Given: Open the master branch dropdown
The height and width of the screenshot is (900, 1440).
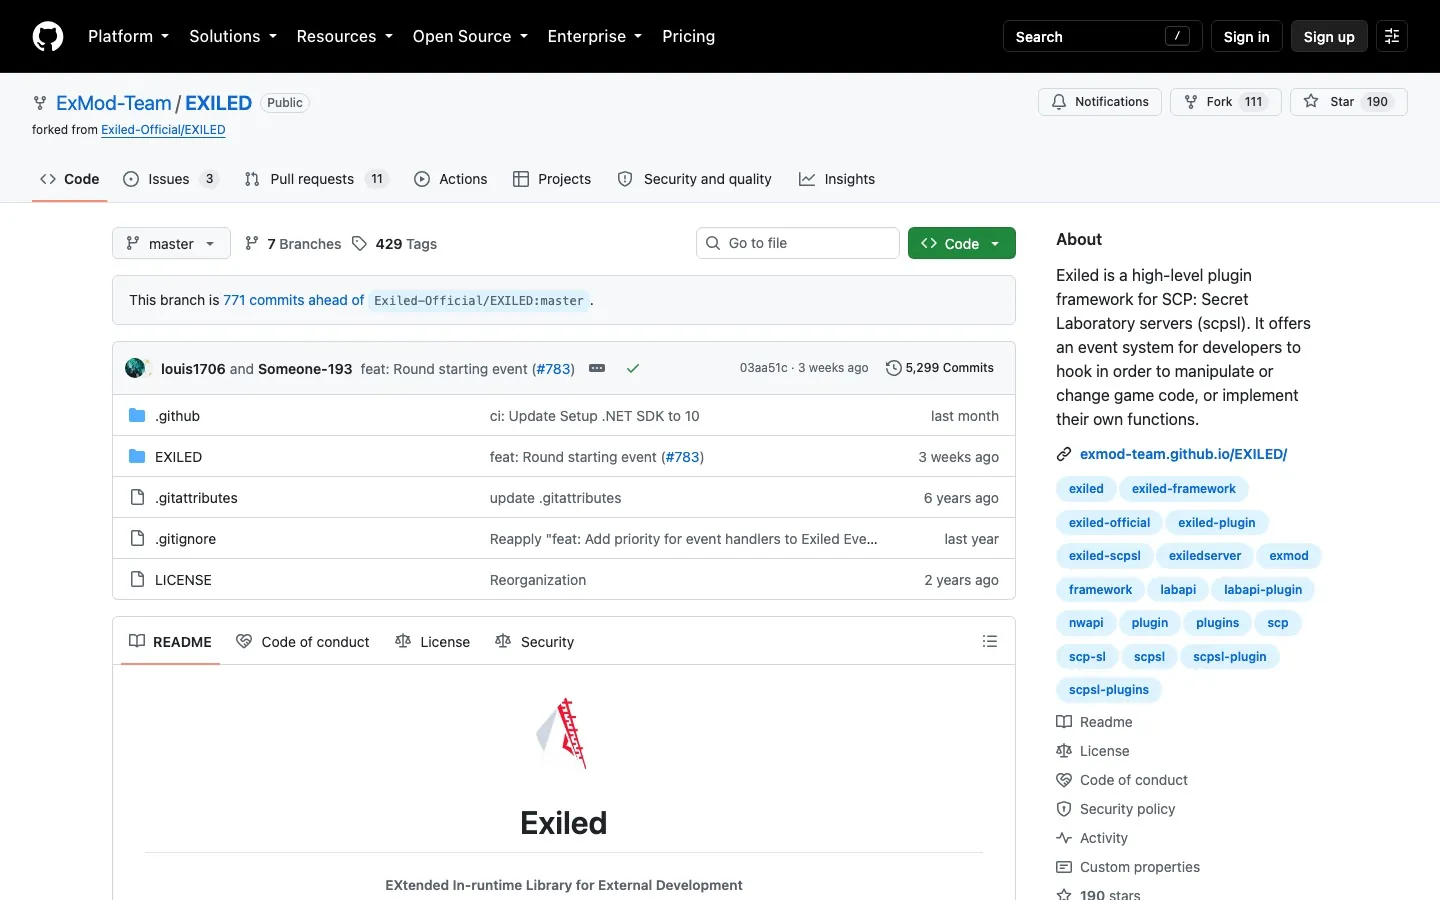Looking at the screenshot, I should (171, 243).
